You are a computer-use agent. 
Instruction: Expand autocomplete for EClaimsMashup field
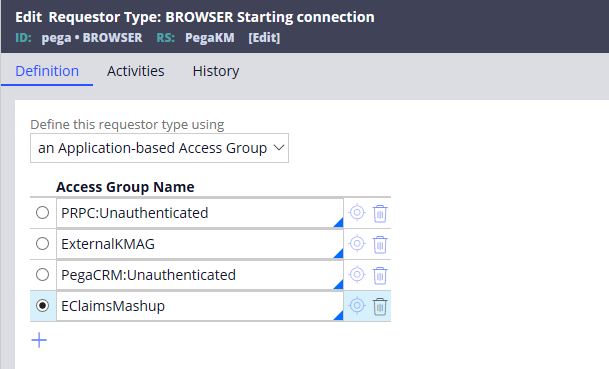click(339, 315)
